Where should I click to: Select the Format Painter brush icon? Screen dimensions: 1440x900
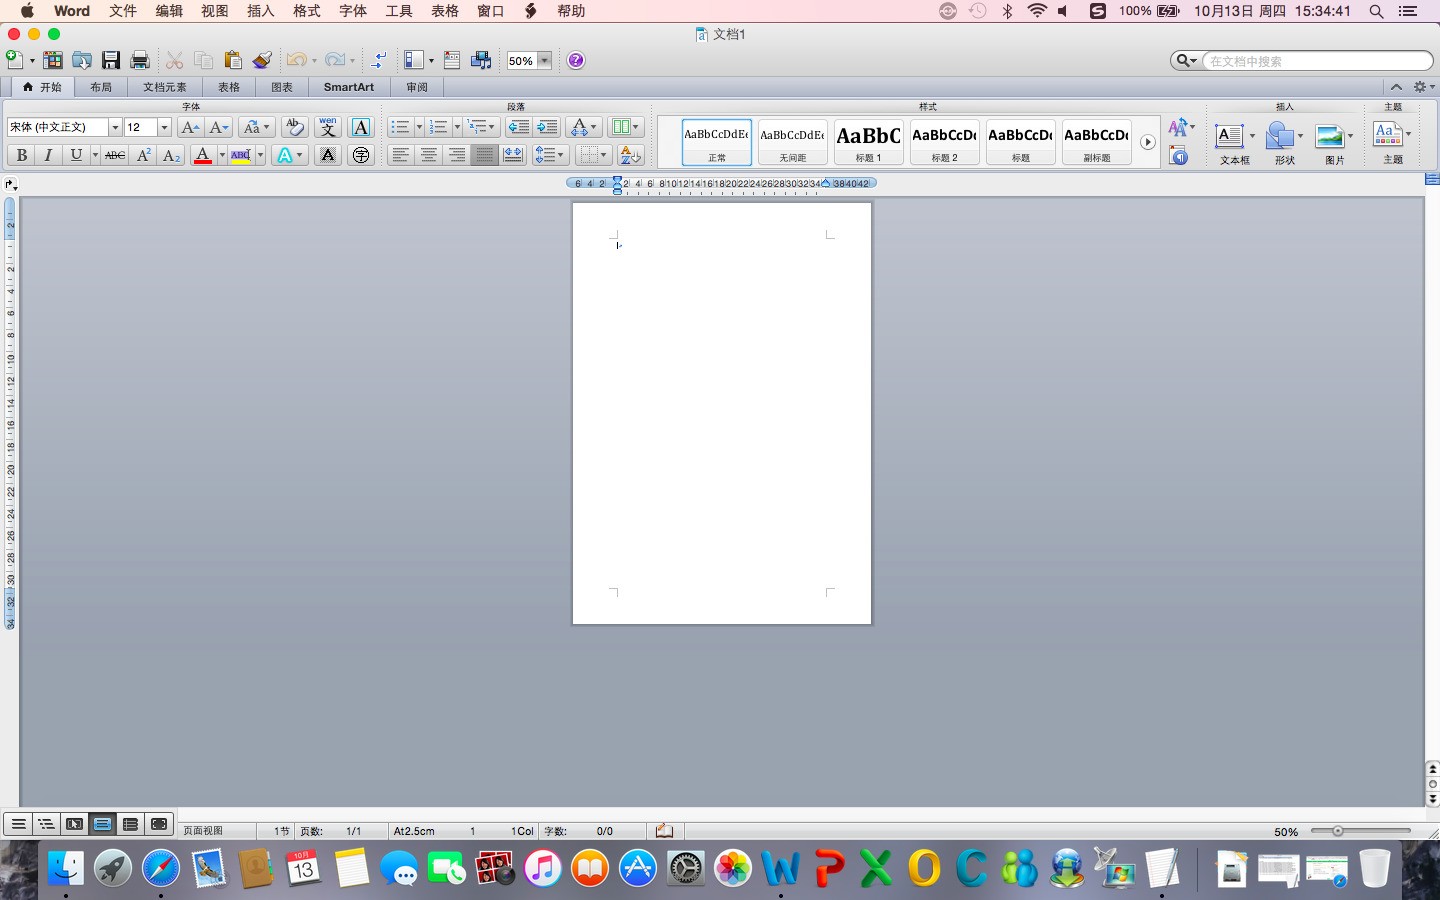[x=262, y=60]
